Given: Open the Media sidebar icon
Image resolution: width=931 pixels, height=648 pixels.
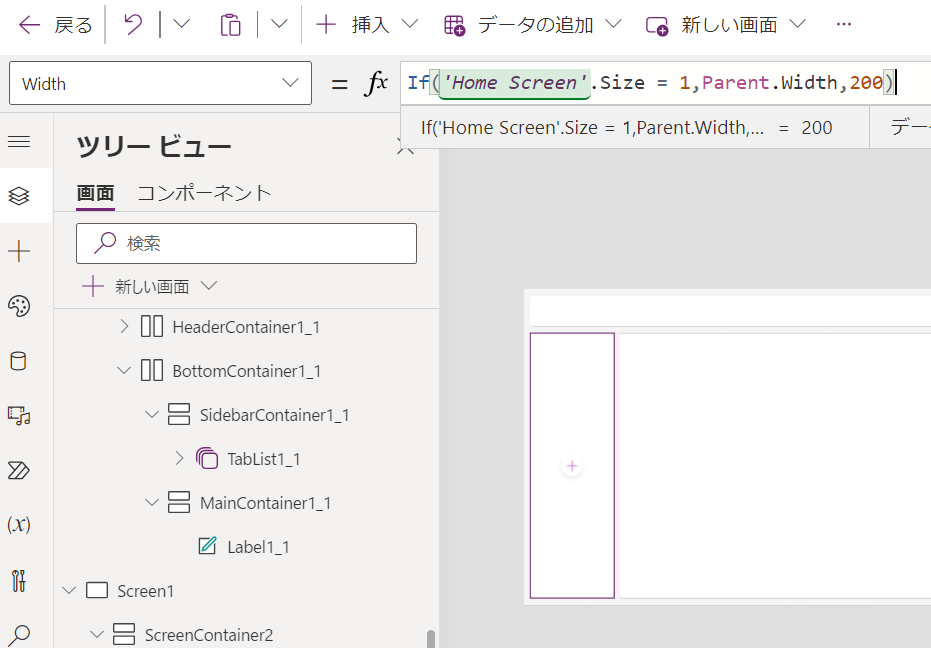Looking at the screenshot, I should coord(19,416).
